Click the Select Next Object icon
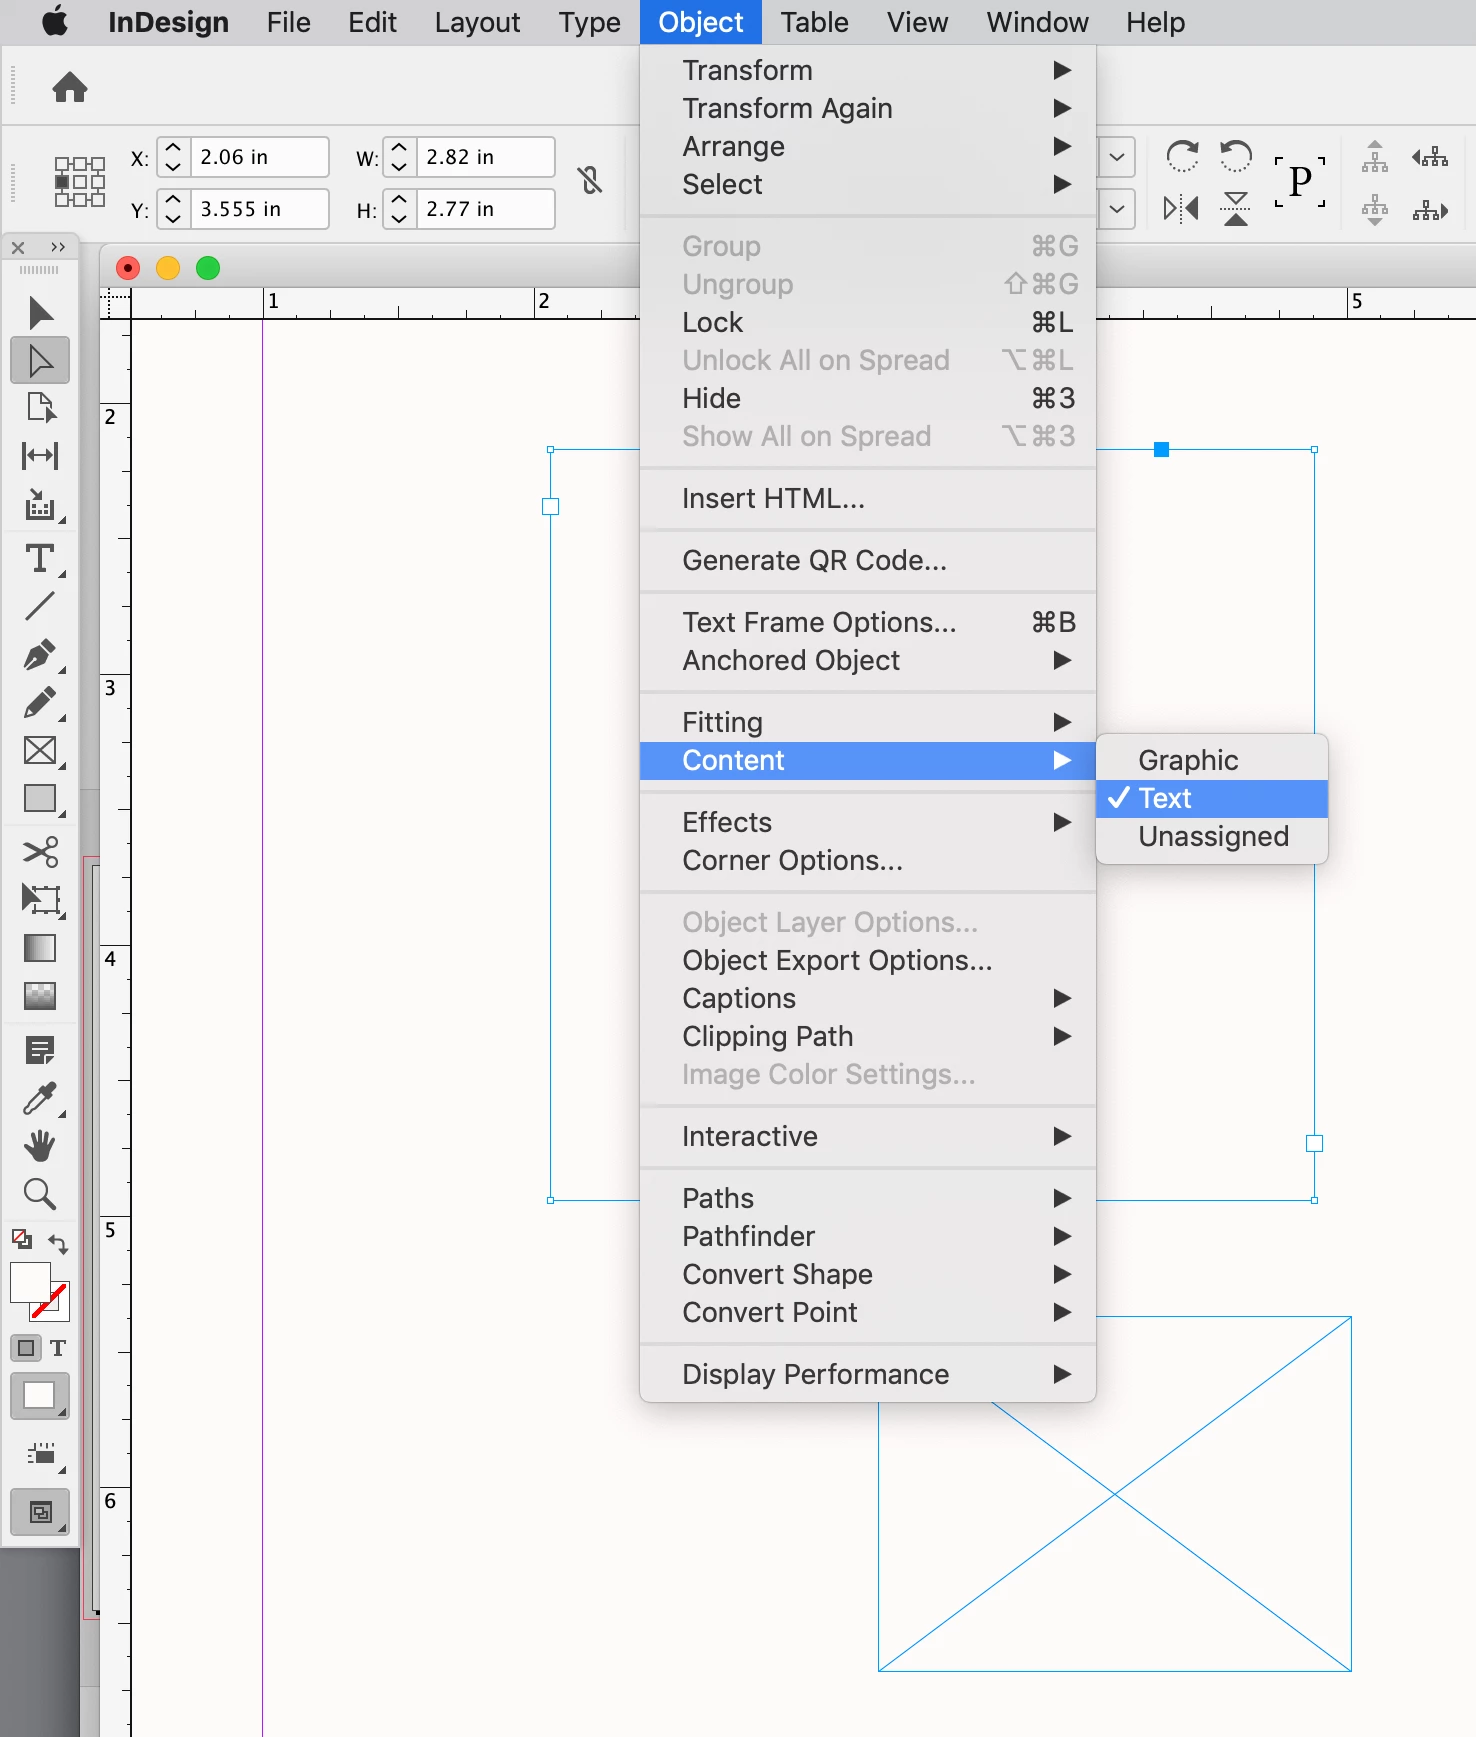The width and height of the screenshot is (1476, 1737). (1430, 210)
